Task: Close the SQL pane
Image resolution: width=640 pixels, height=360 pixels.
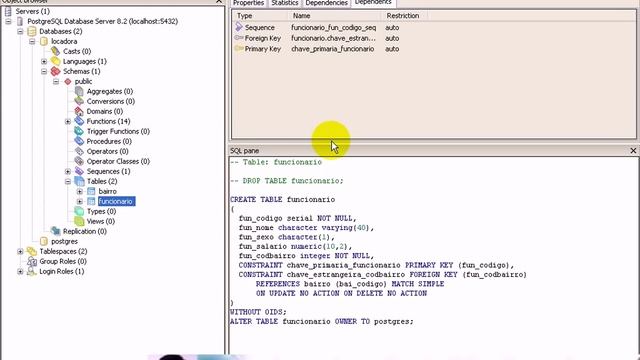Action: pyautogui.click(x=633, y=151)
